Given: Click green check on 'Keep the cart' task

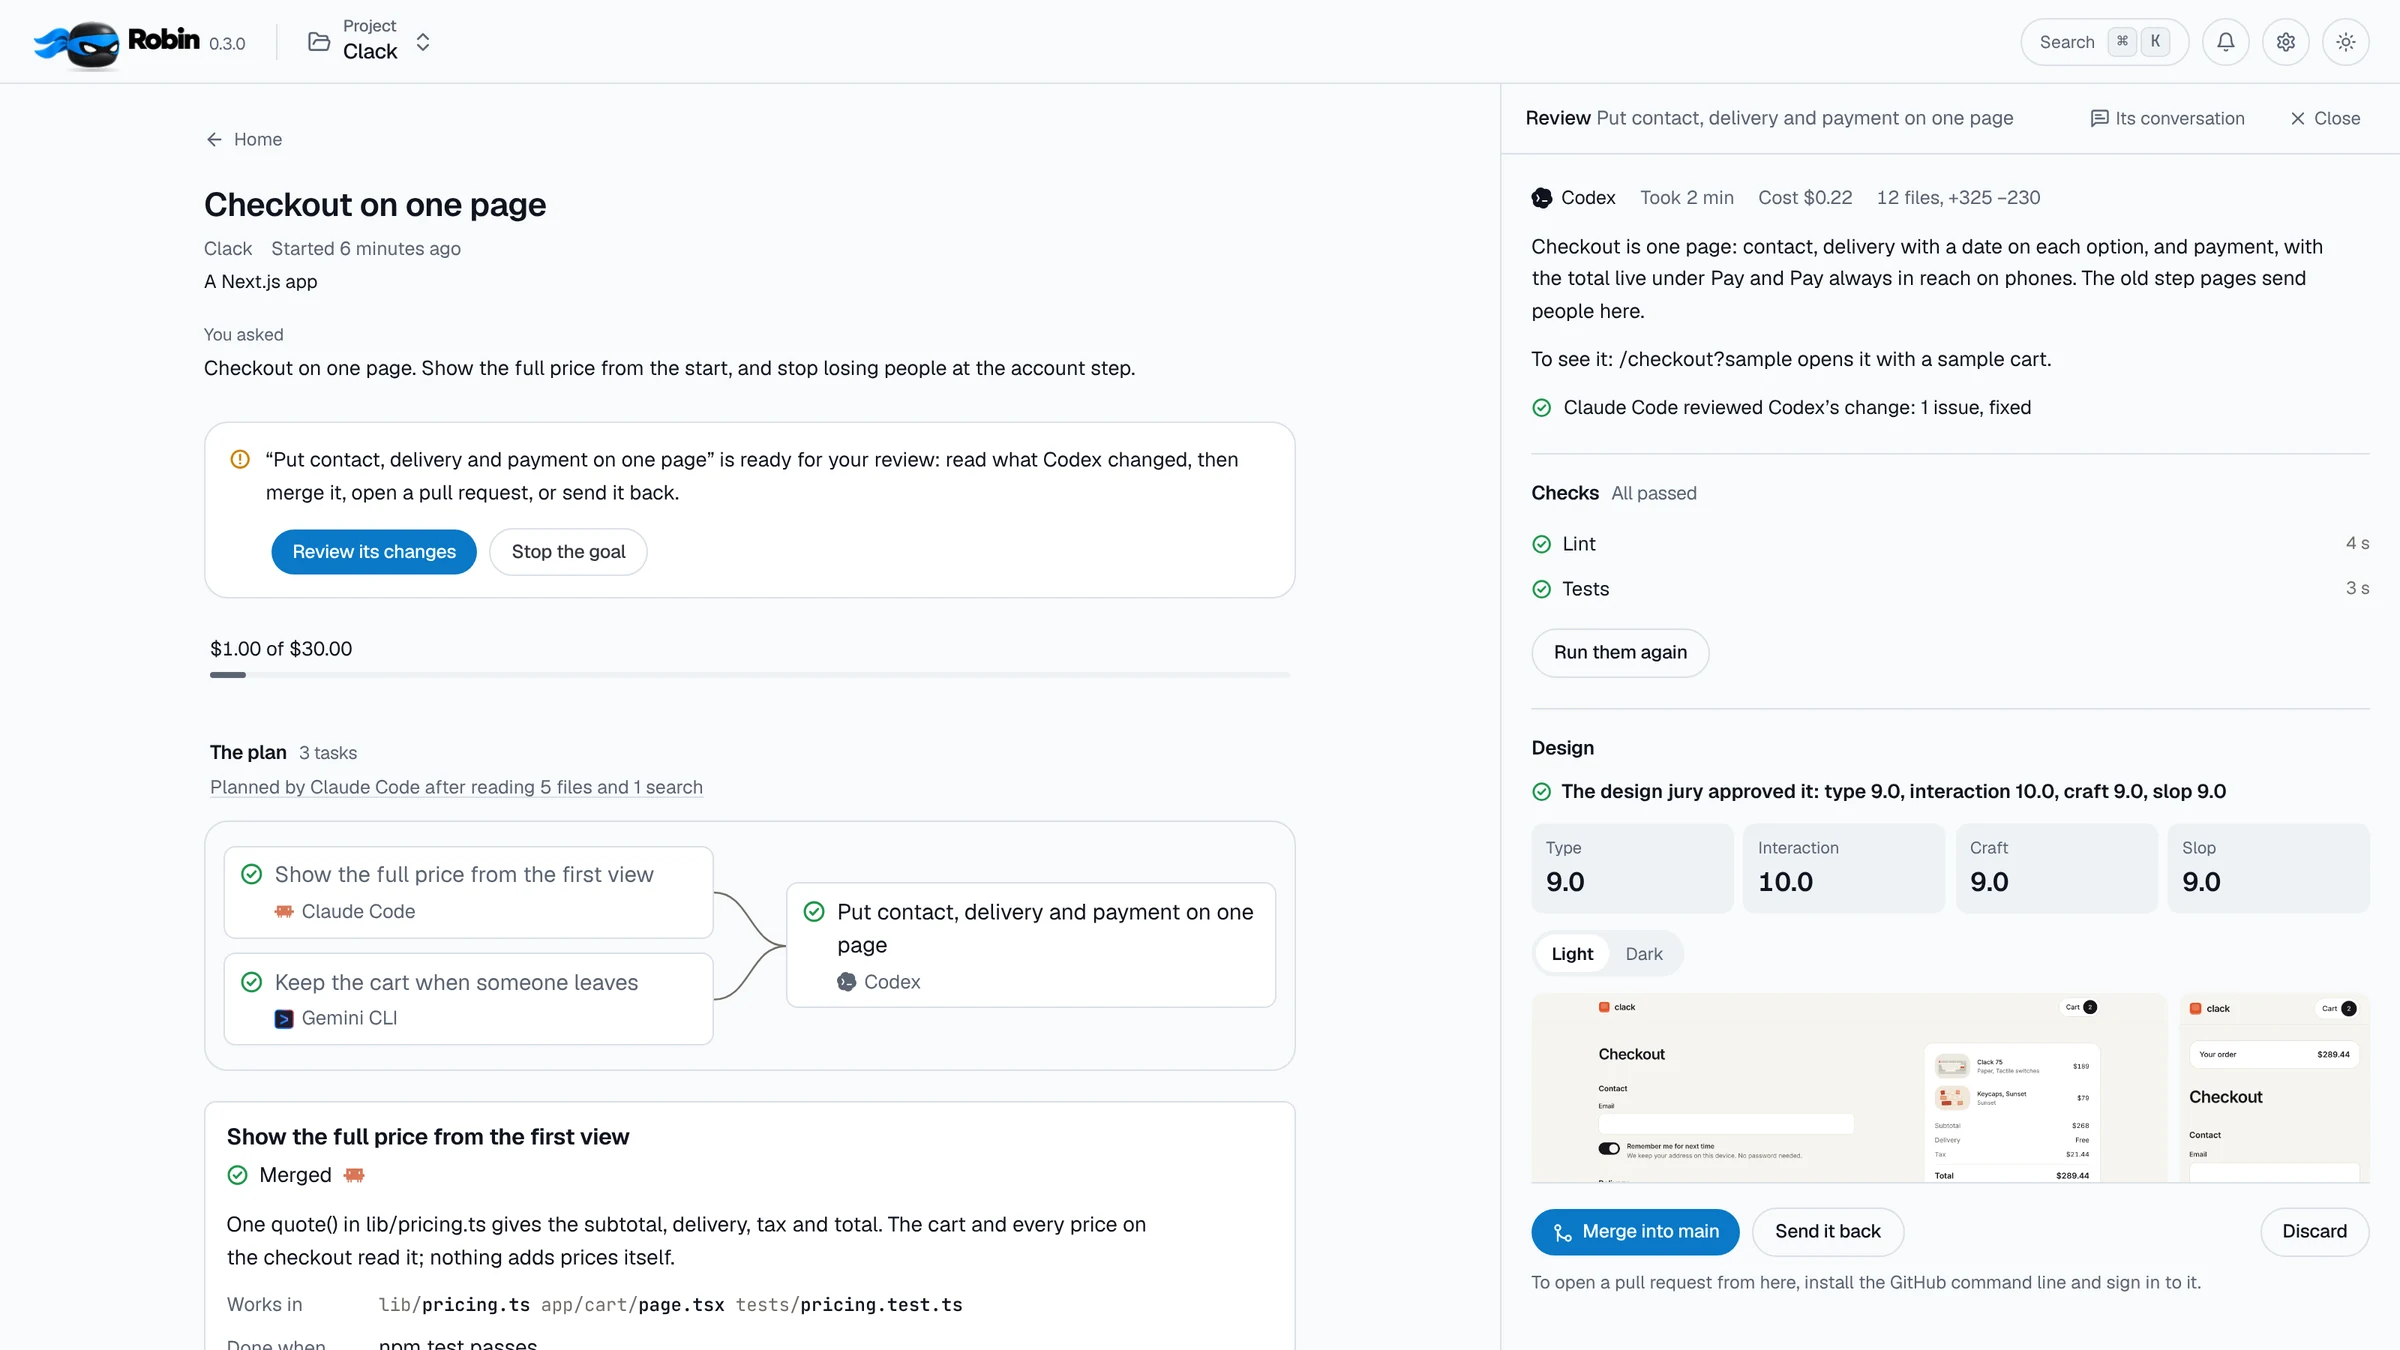Looking at the screenshot, I should click(252, 982).
